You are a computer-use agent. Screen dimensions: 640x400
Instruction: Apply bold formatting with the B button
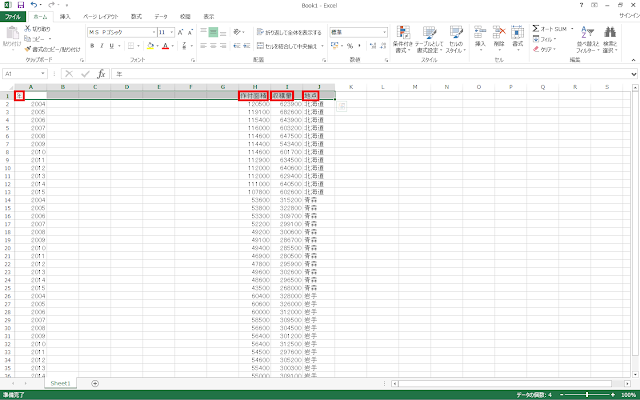(x=92, y=46)
